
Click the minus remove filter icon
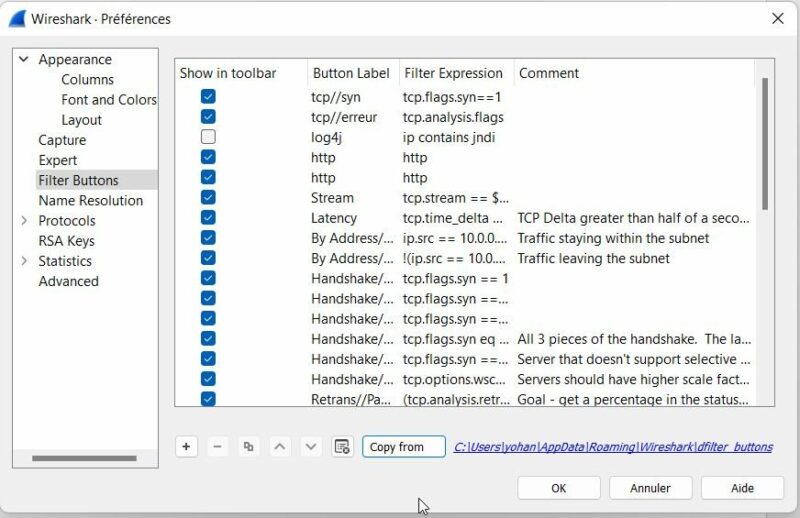tap(217, 447)
